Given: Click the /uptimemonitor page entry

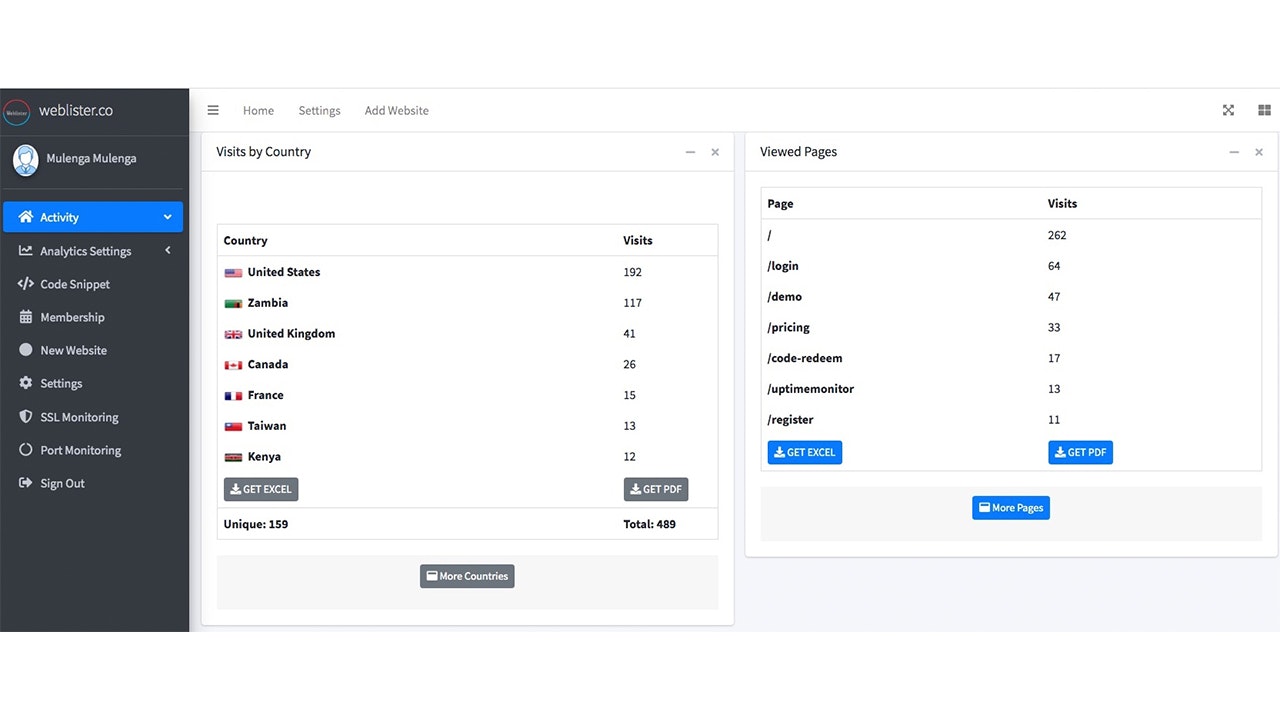Looking at the screenshot, I should tap(810, 389).
